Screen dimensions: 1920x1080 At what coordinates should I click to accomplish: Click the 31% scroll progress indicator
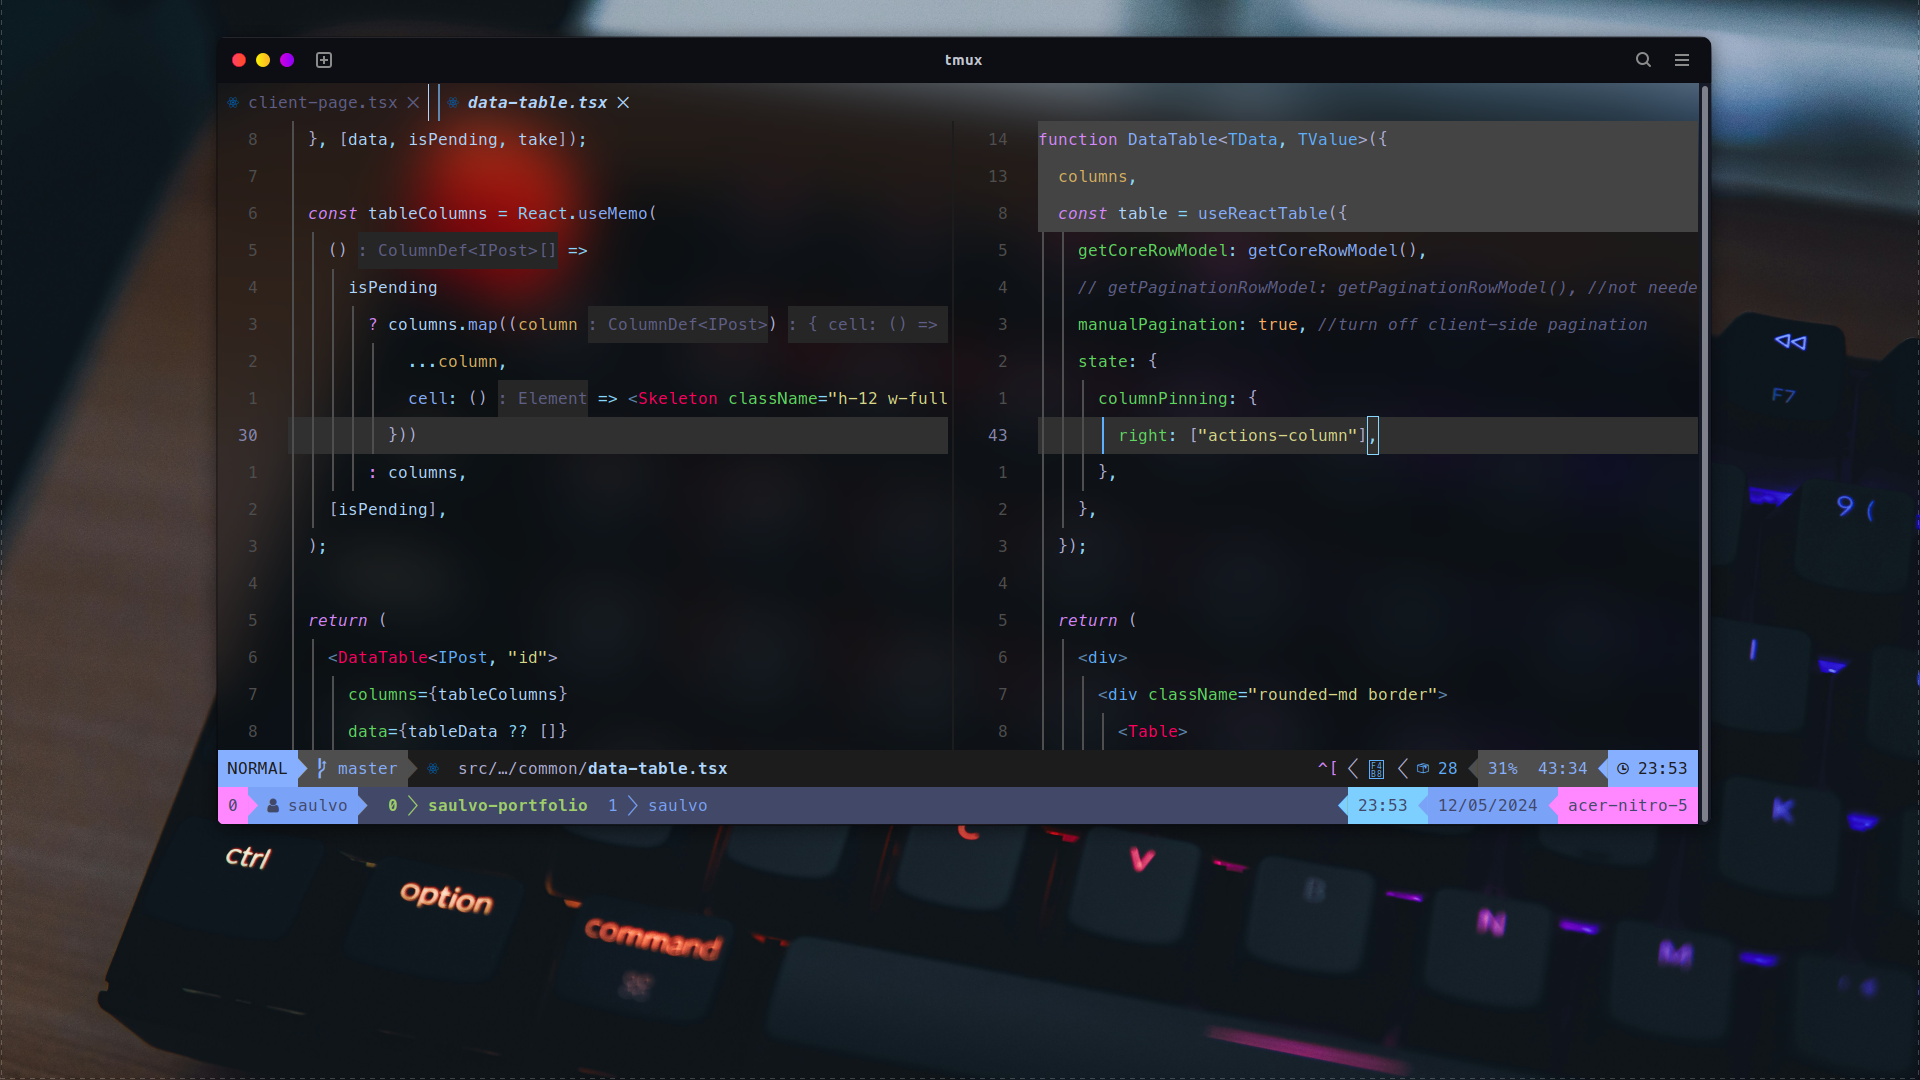tap(1503, 769)
